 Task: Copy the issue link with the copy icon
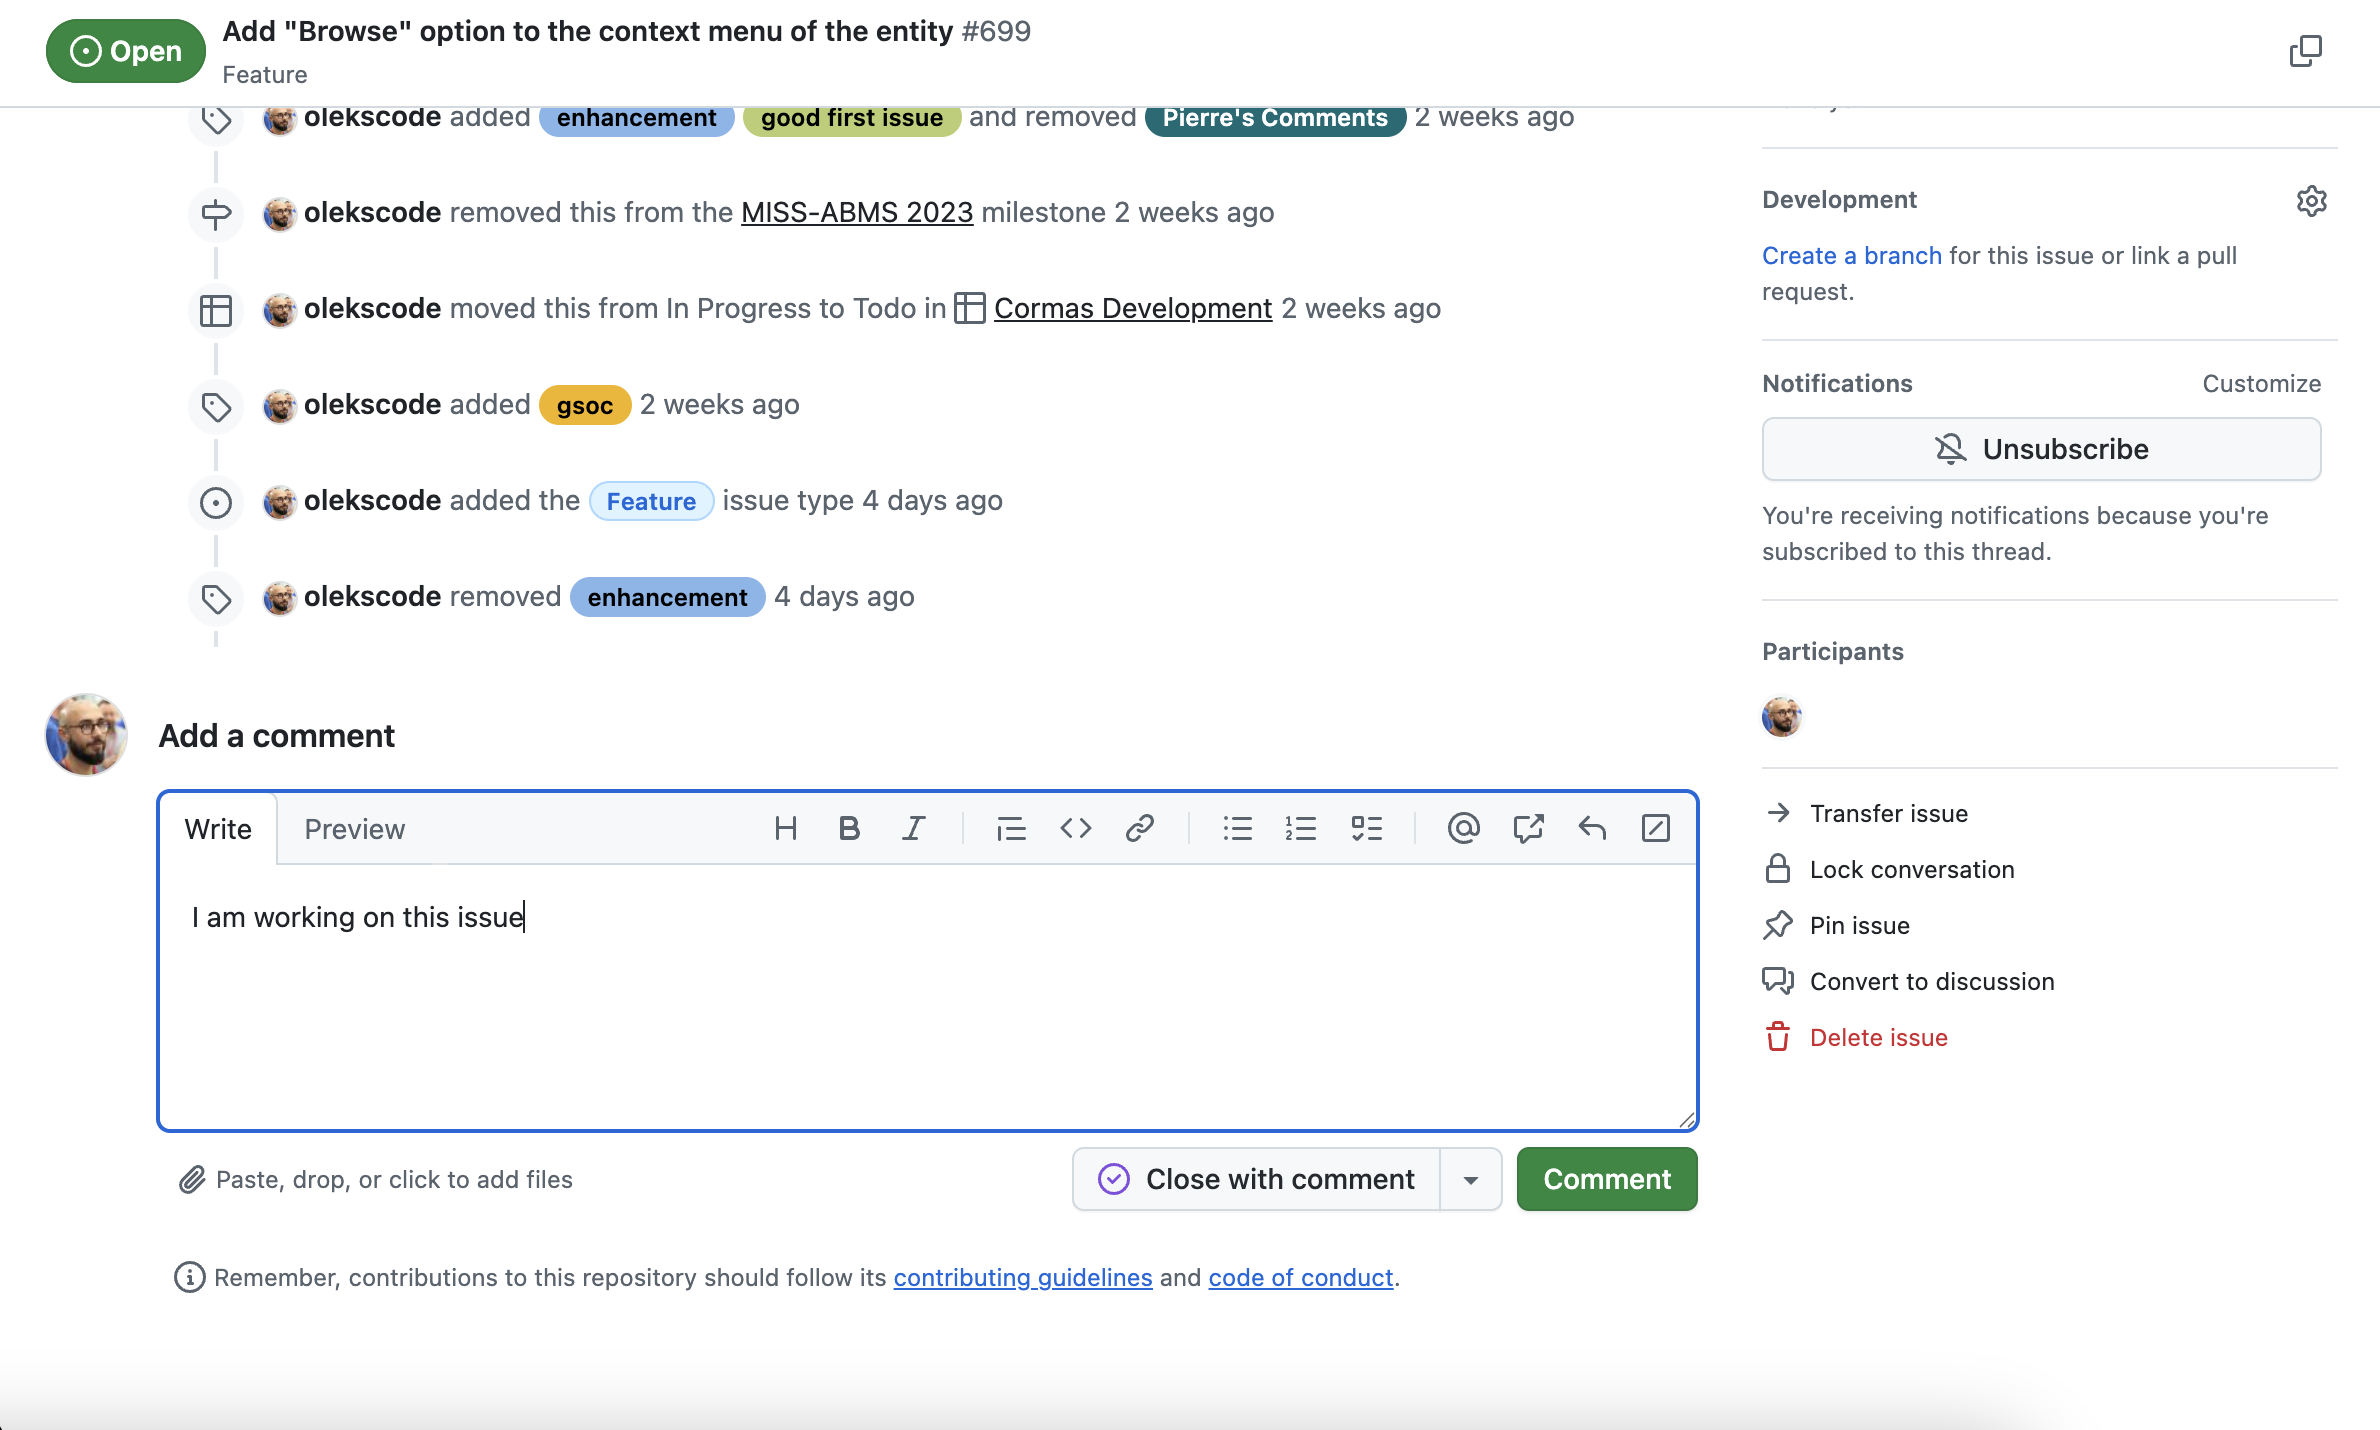pyautogui.click(x=2305, y=51)
